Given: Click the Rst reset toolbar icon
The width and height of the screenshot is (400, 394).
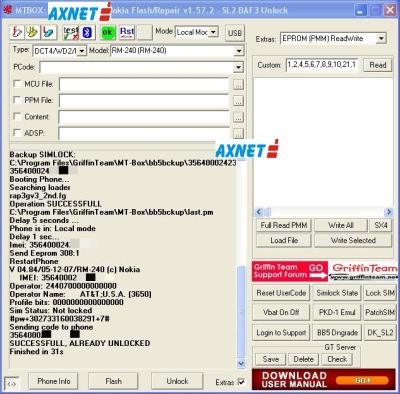Looking at the screenshot, I should (127, 32).
